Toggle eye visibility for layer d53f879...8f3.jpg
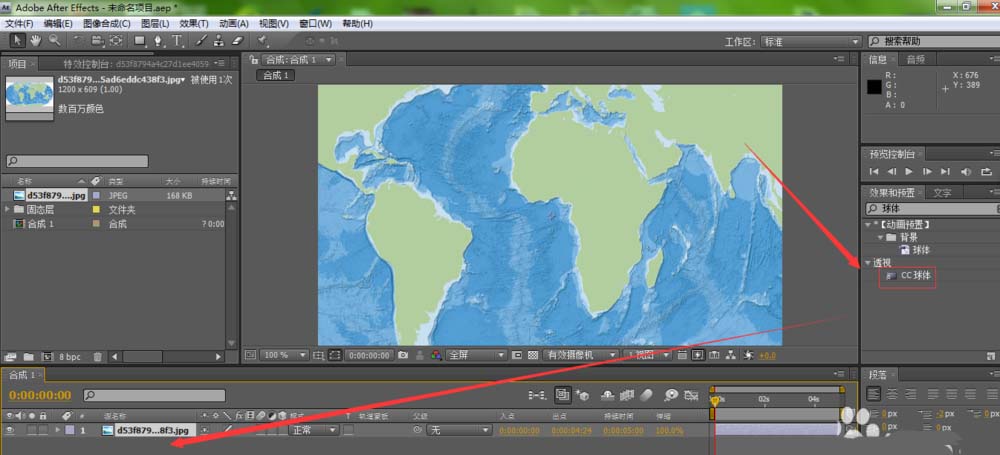Viewport: 1000px width, 455px height. [10, 431]
